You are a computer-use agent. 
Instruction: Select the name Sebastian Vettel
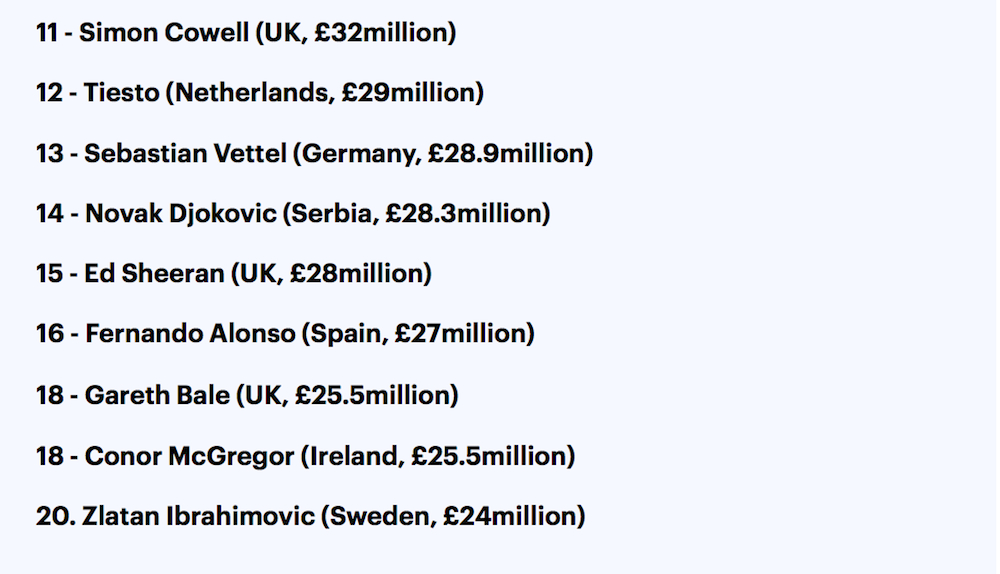tap(186, 154)
